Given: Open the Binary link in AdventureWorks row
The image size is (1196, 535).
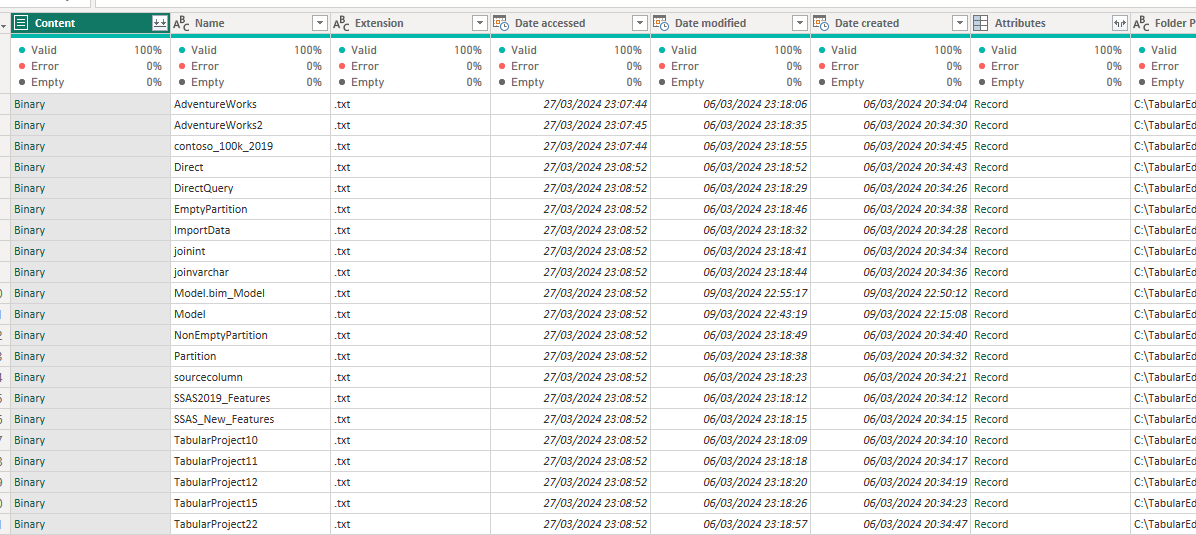Looking at the screenshot, I should point(30,104).
